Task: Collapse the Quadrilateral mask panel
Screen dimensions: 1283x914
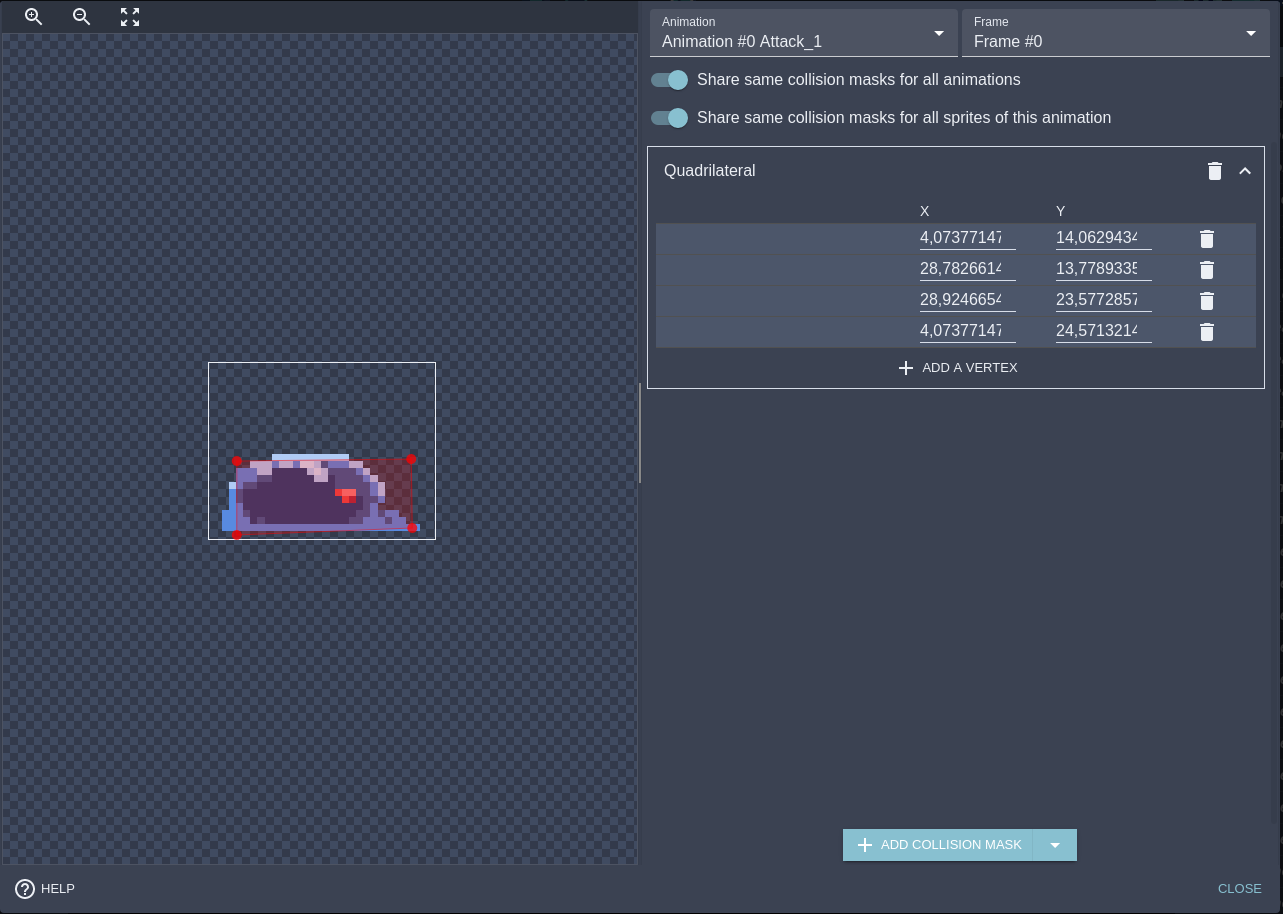Action: 1245,171
